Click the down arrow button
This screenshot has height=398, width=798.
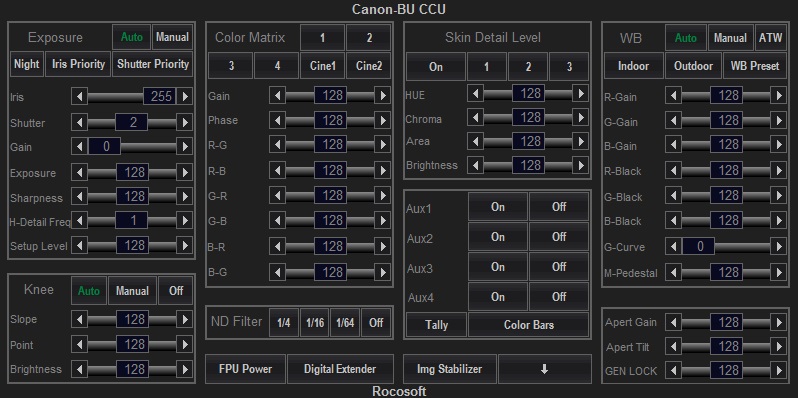pyautogui.click(x=545, y=369)
